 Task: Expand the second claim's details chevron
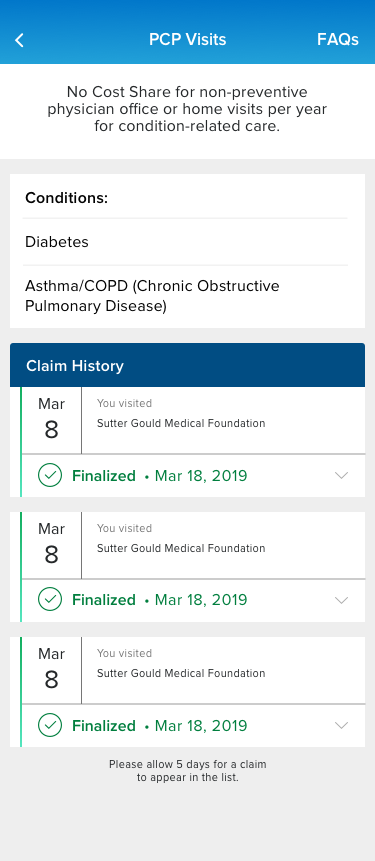[x=342, y=600]
